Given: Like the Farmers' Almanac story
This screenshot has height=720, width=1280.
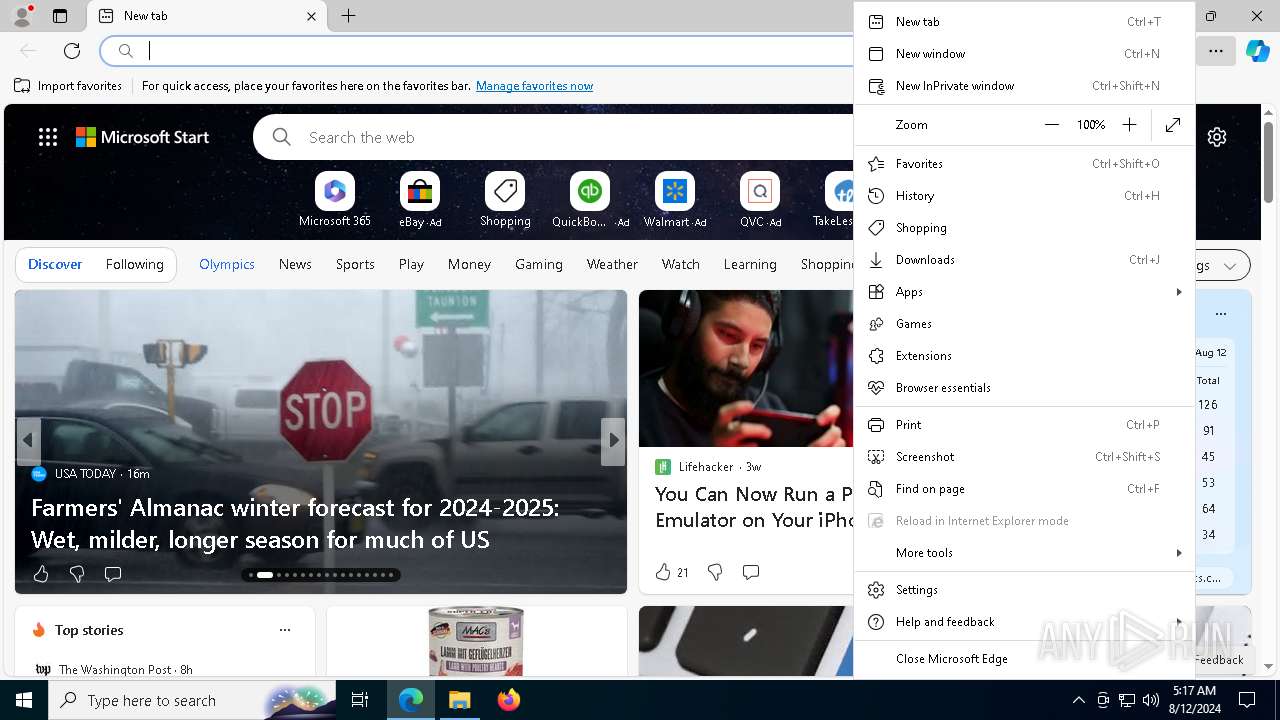Looking at the screenshot, I should pyautogui.click(x=41, y=574).
